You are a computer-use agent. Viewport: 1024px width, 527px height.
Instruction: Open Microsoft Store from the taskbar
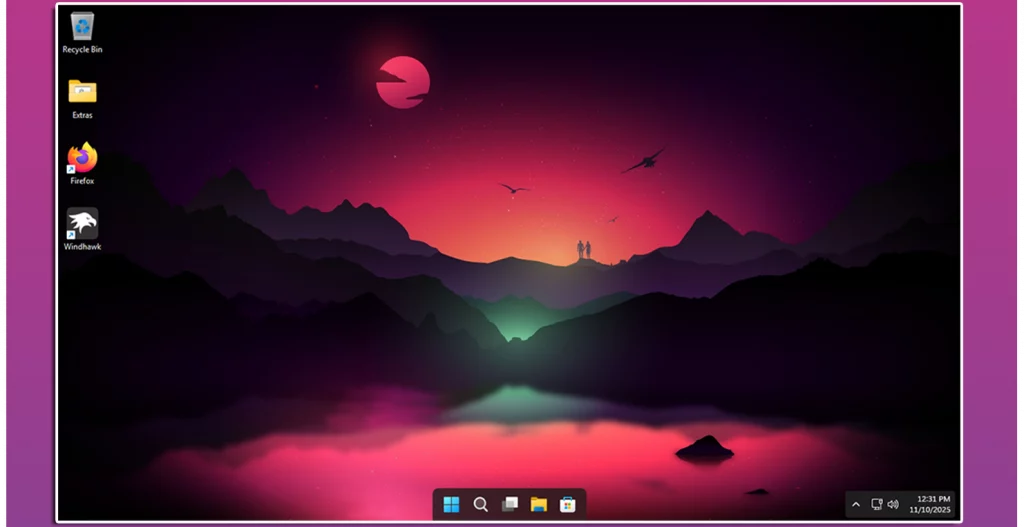click(x=567, y=504)
